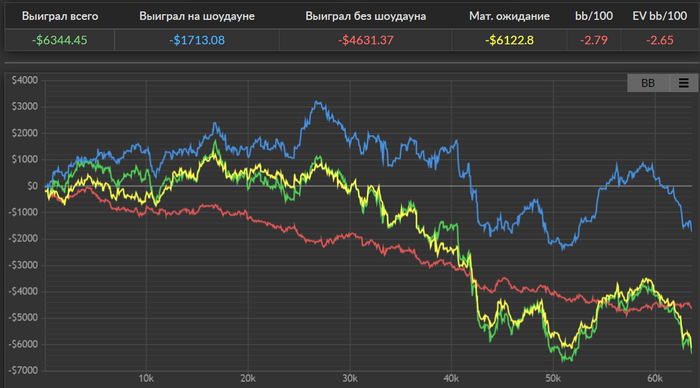Toggle the BB units button

[648, 83]
